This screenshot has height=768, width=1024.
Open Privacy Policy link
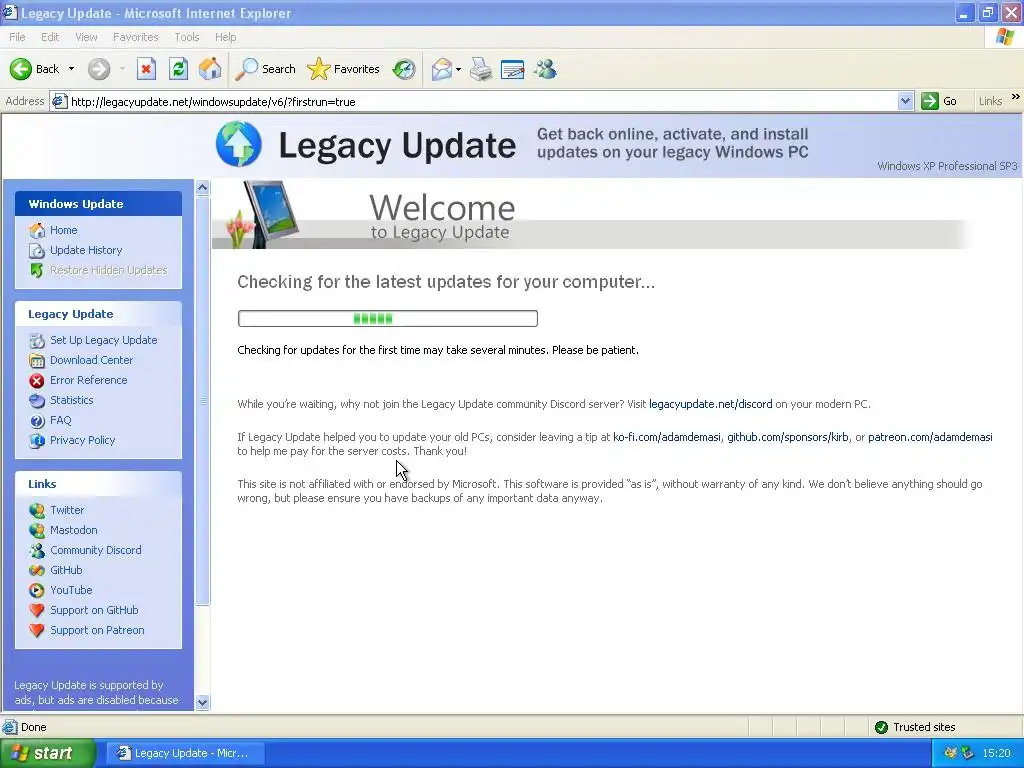click(82, 440)
